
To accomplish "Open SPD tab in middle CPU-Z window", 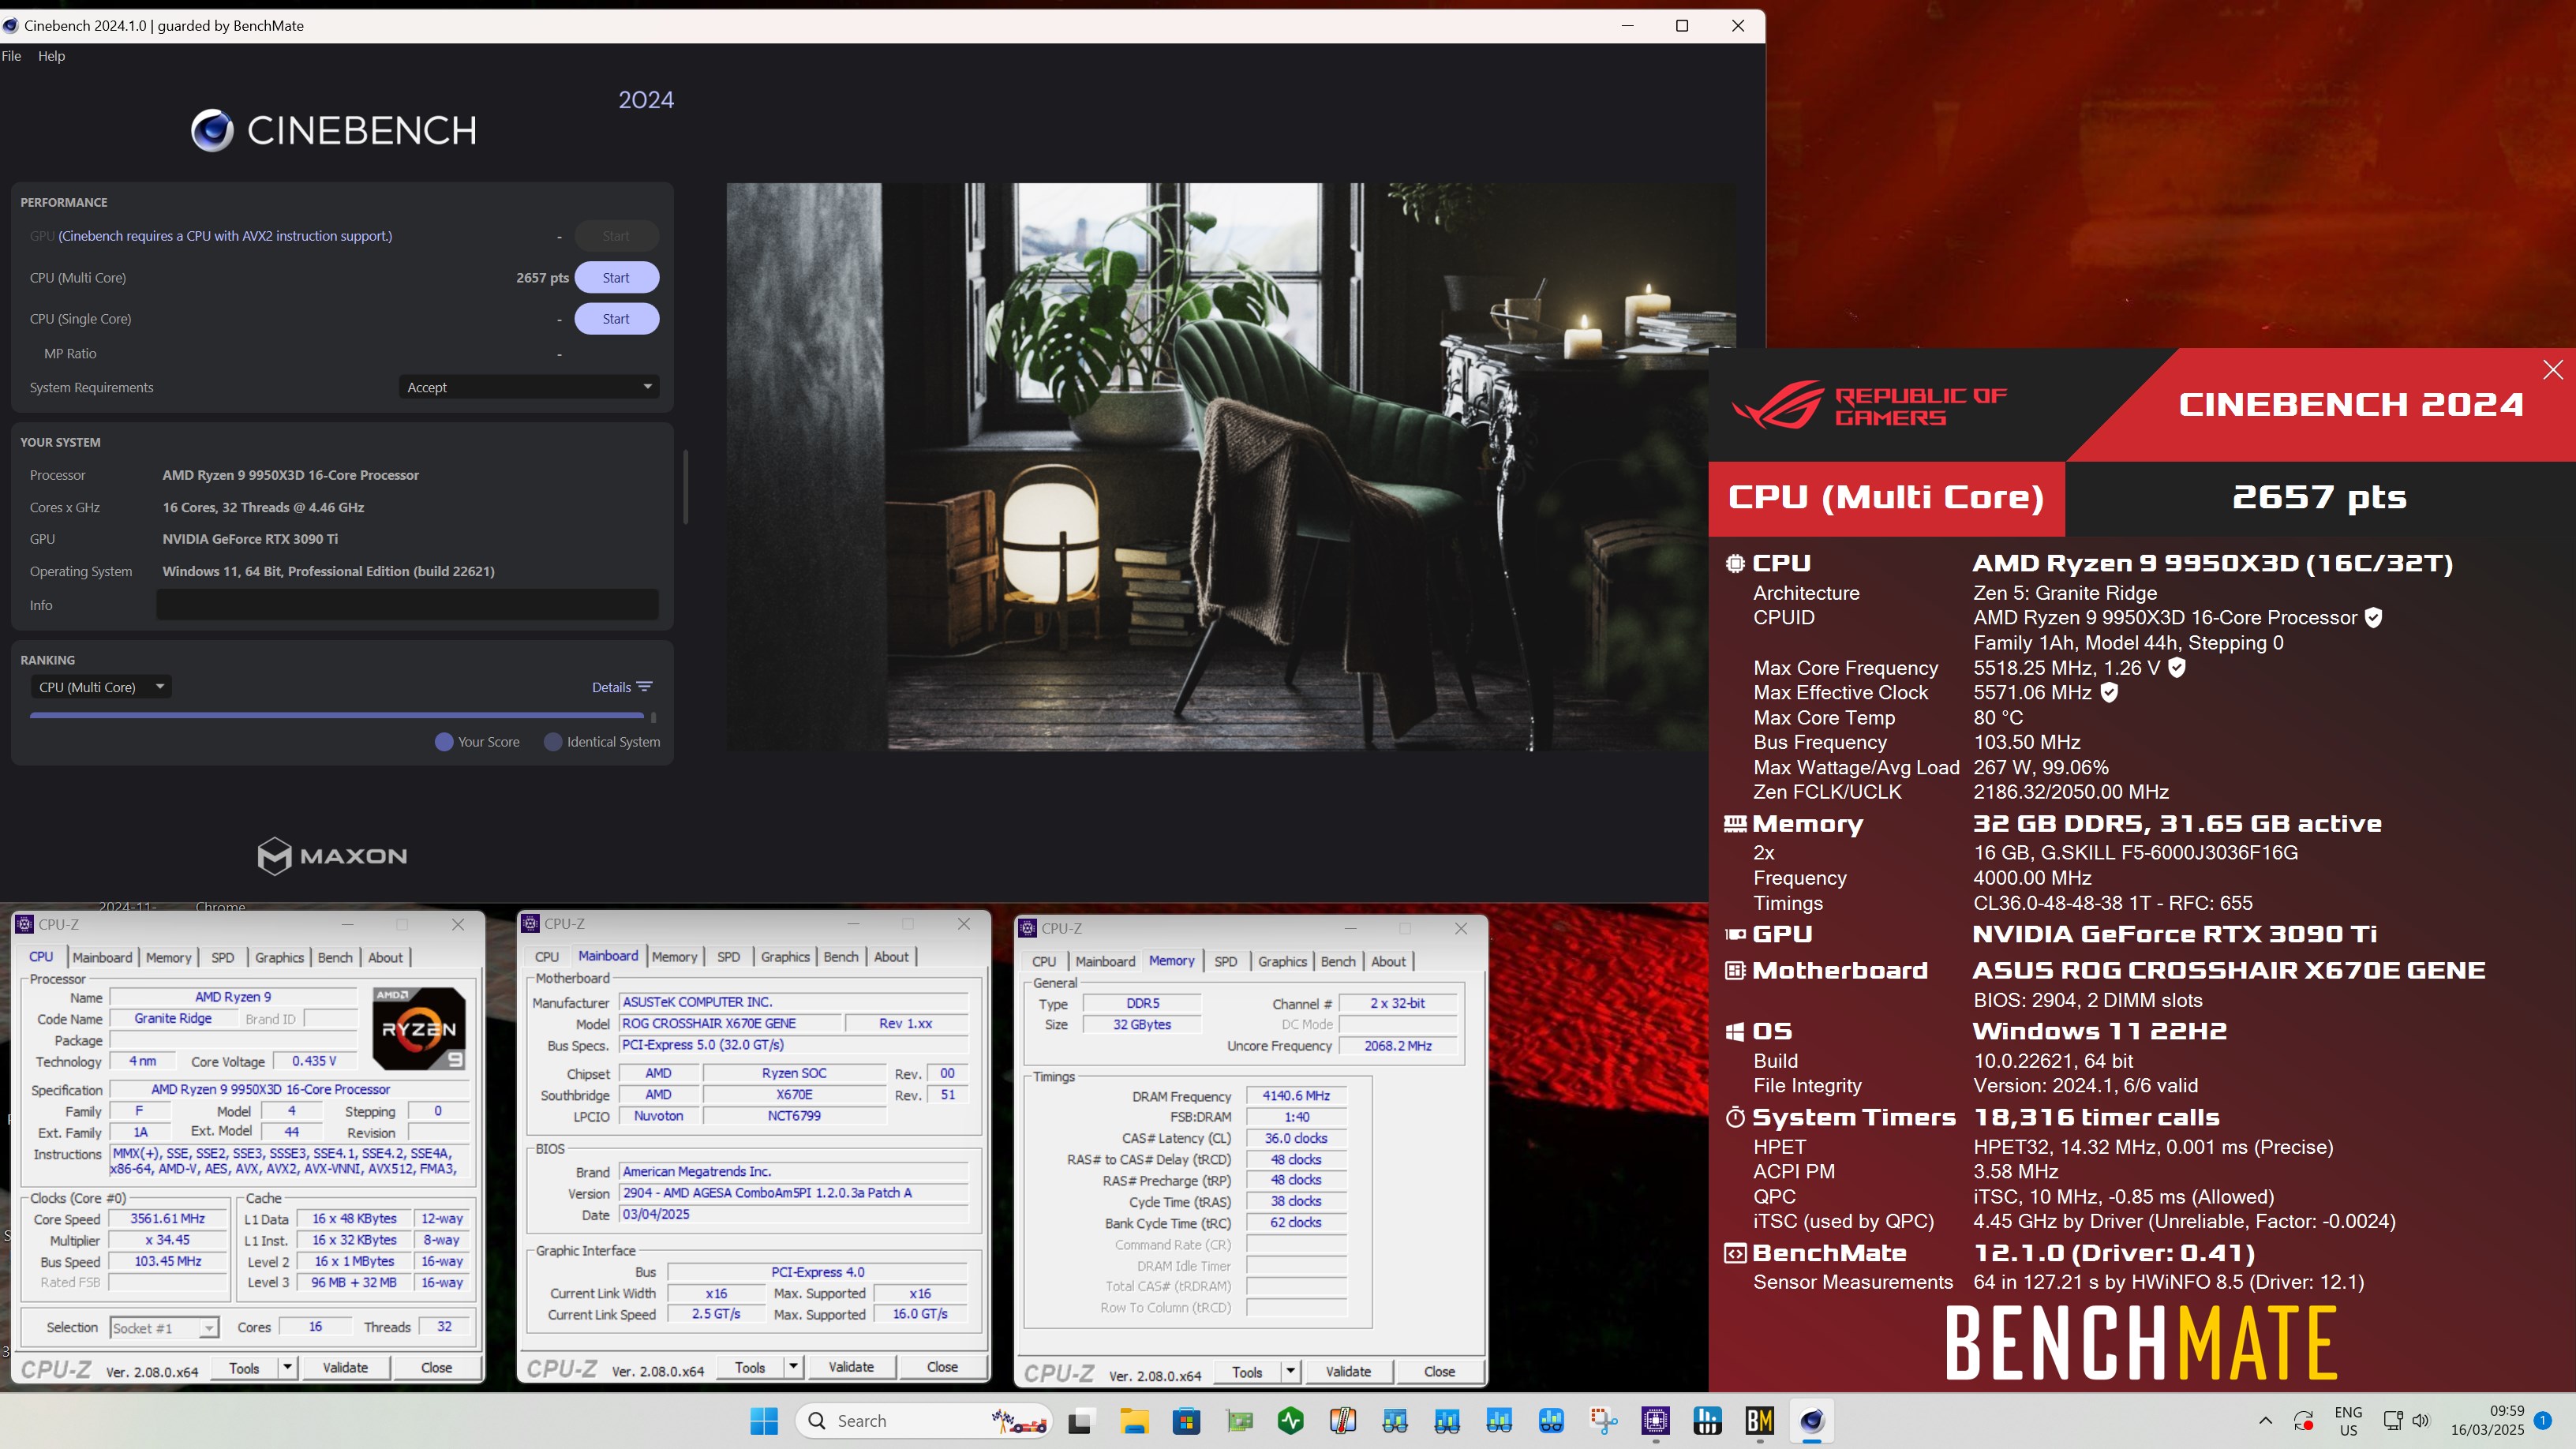I will 728,957.
